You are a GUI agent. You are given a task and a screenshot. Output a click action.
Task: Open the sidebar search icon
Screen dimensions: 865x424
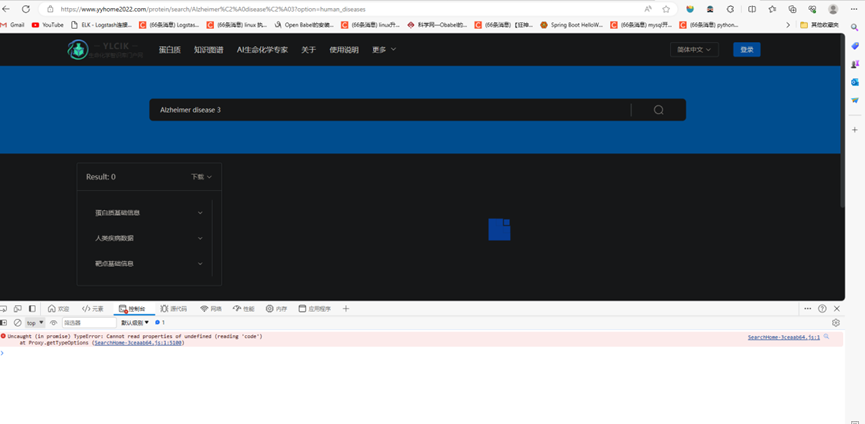coord(855,28)
